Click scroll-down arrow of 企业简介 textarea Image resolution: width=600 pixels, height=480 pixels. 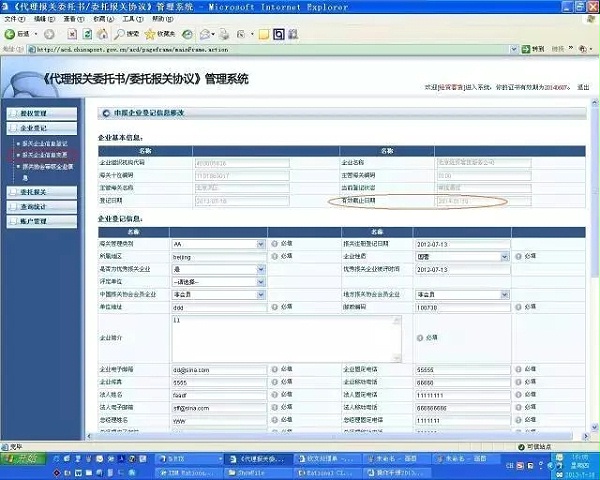[x=397, y=358]
